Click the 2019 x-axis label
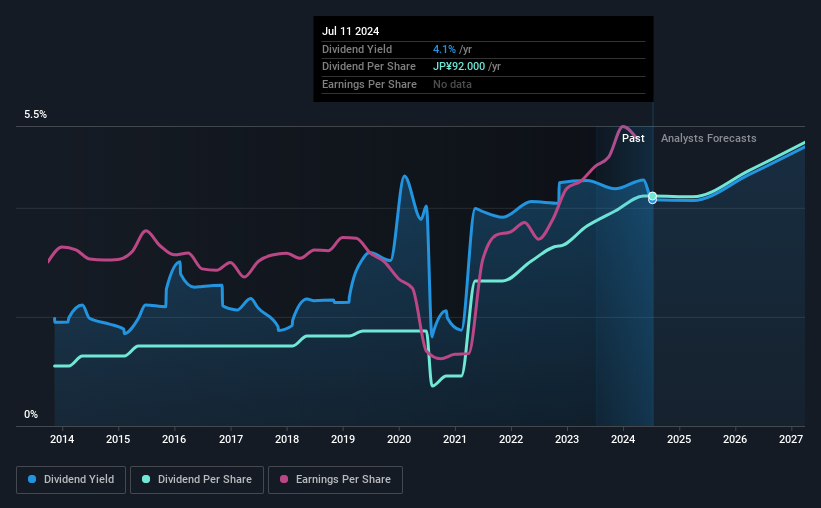 [343, 439]
